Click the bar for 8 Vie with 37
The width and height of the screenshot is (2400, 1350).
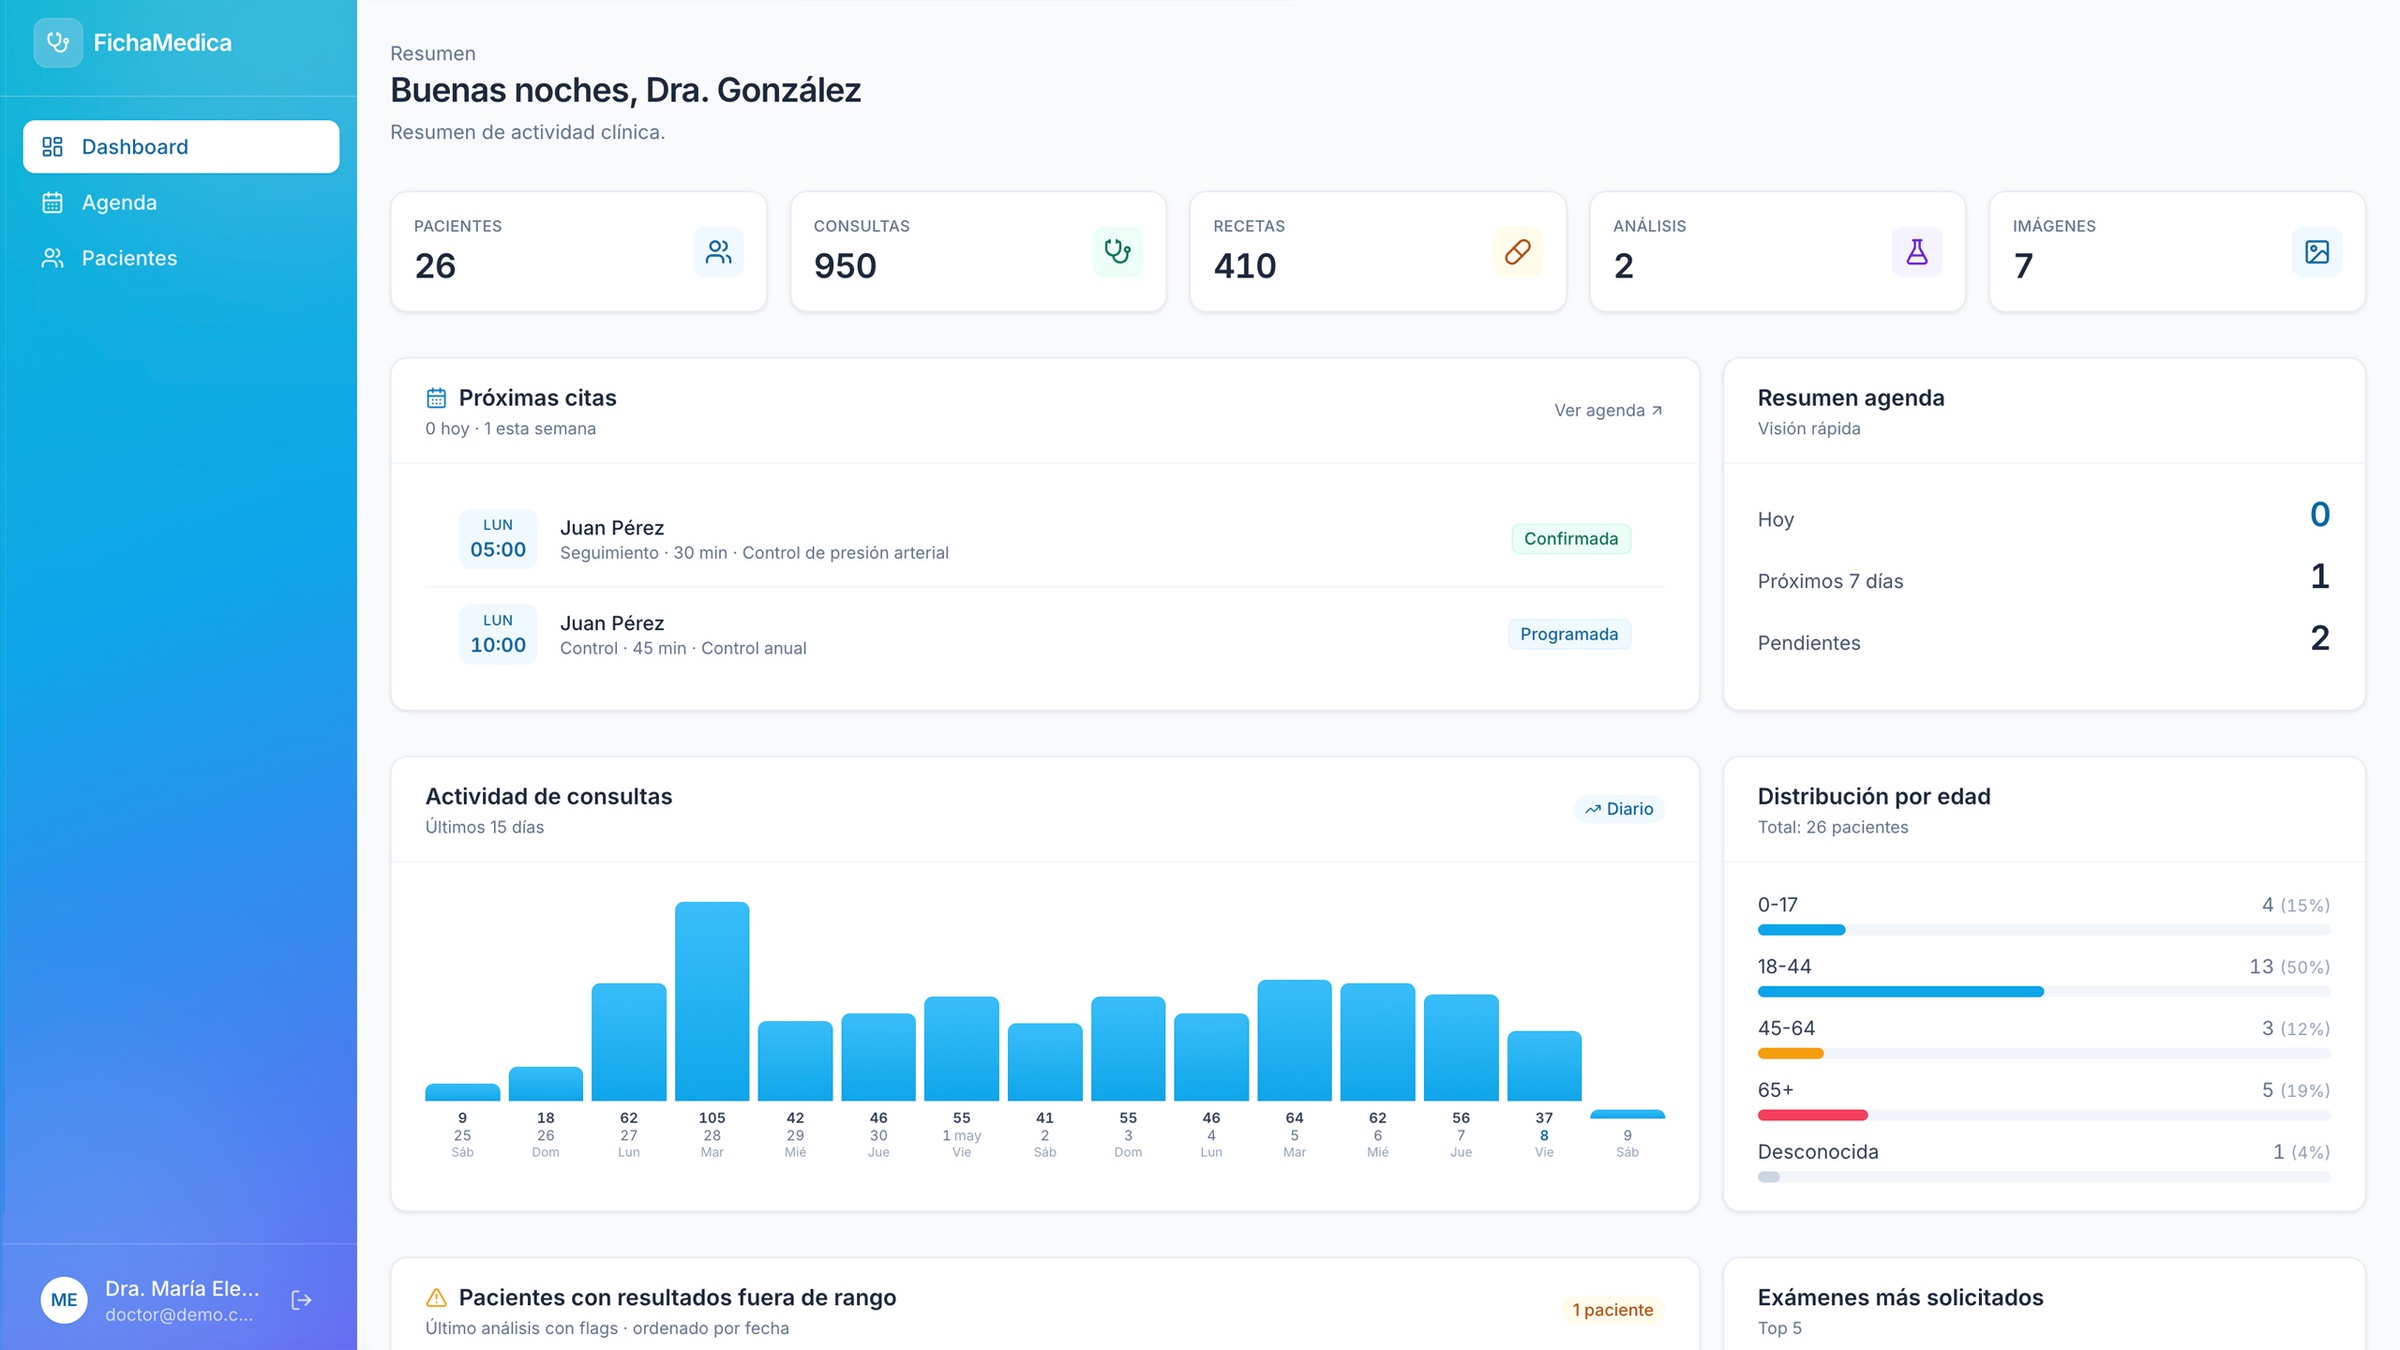(1544, 1066)
